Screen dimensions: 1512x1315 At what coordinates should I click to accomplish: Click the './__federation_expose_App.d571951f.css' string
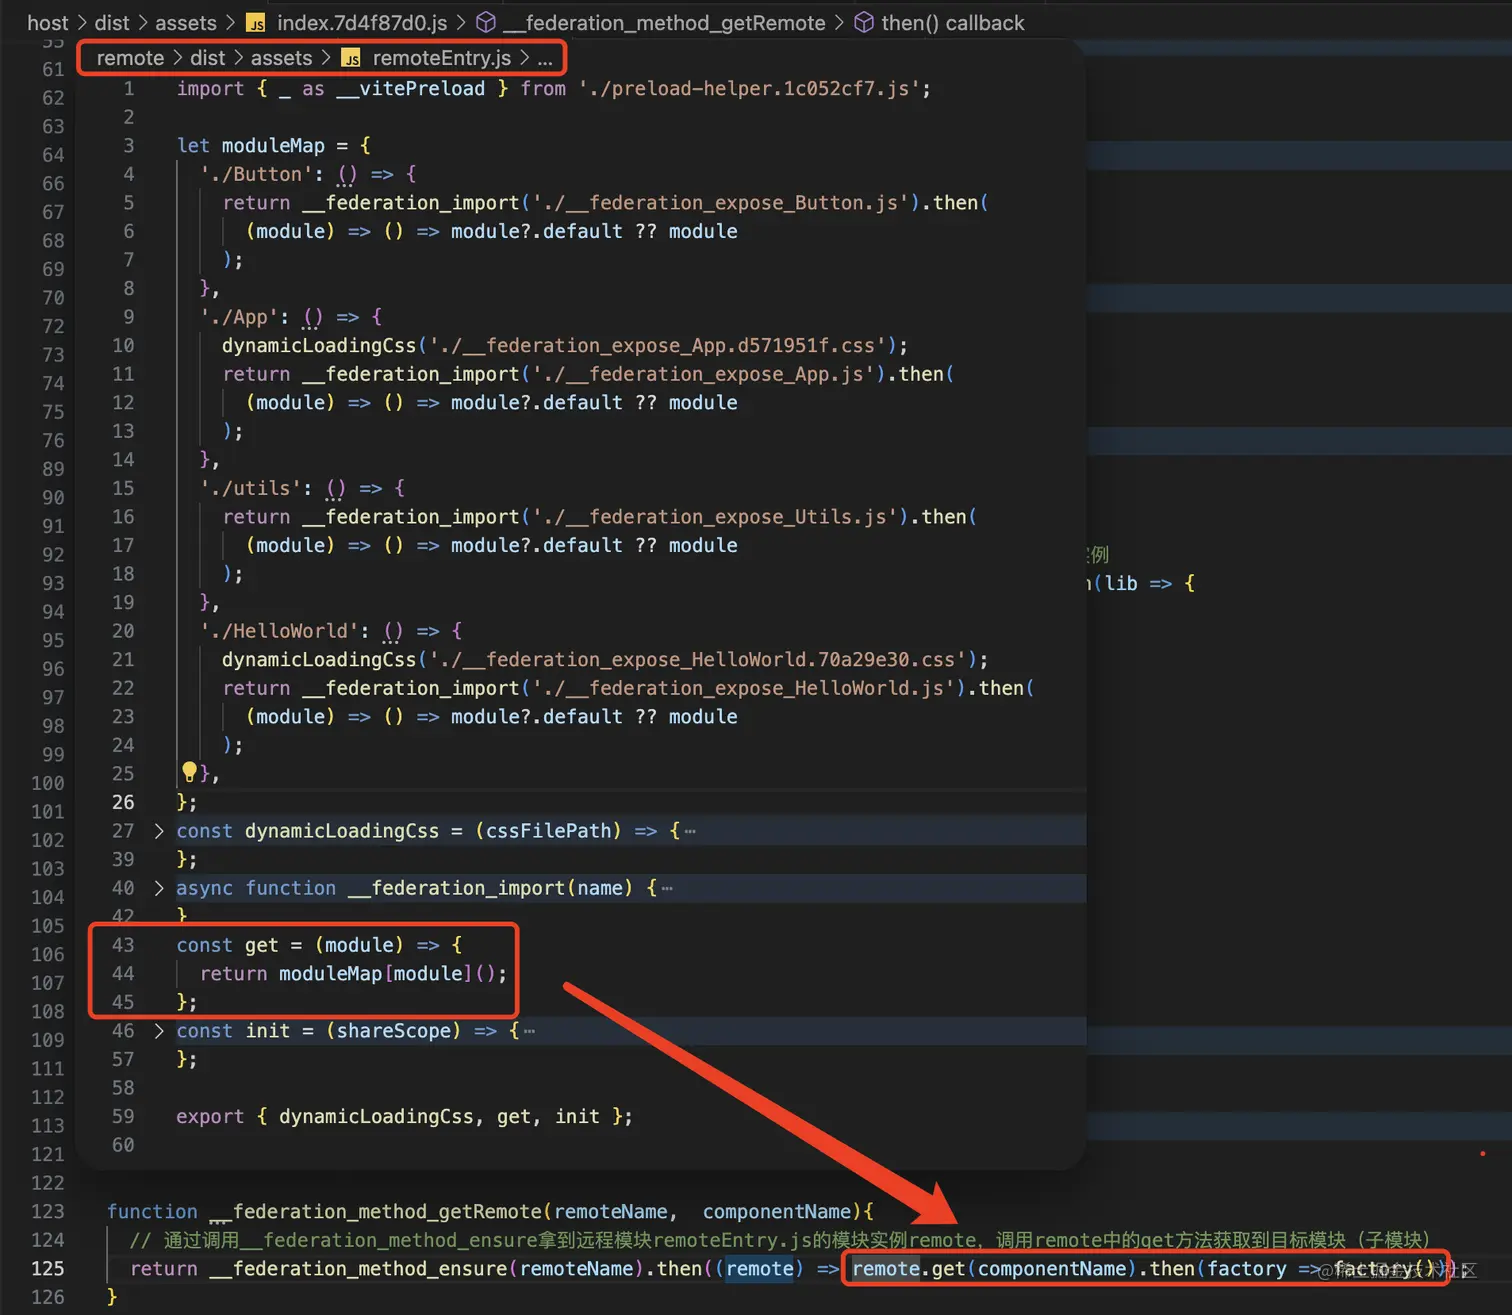point(658,345)
